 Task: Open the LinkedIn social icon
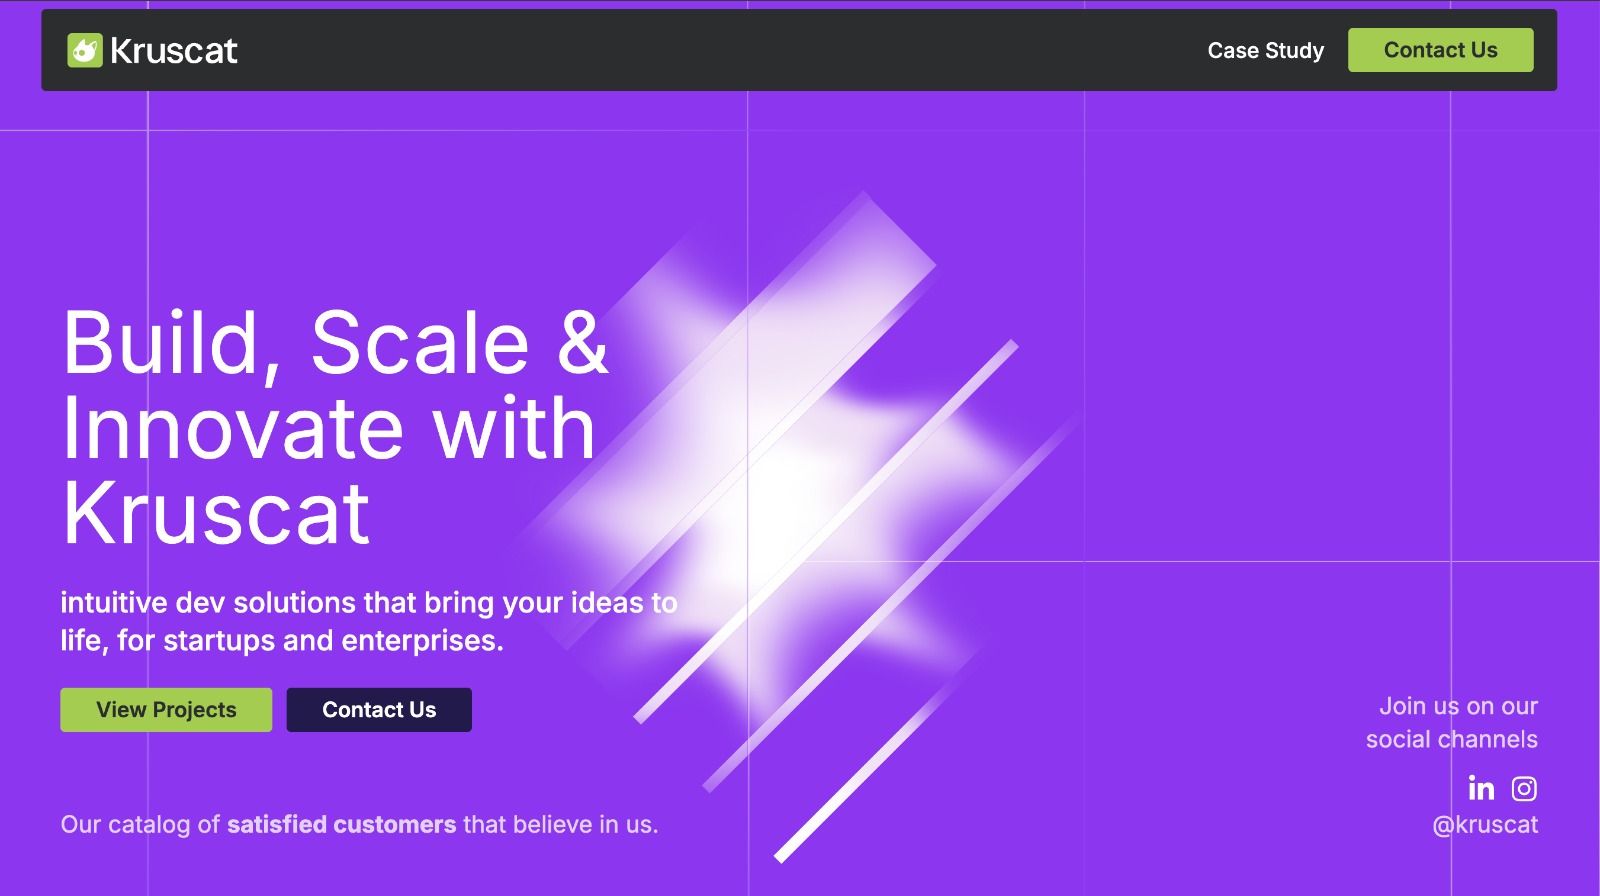(x=1481, y=789)
